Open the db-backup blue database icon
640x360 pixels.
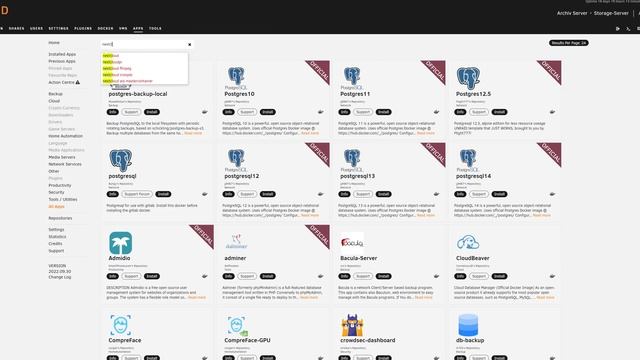468,325
